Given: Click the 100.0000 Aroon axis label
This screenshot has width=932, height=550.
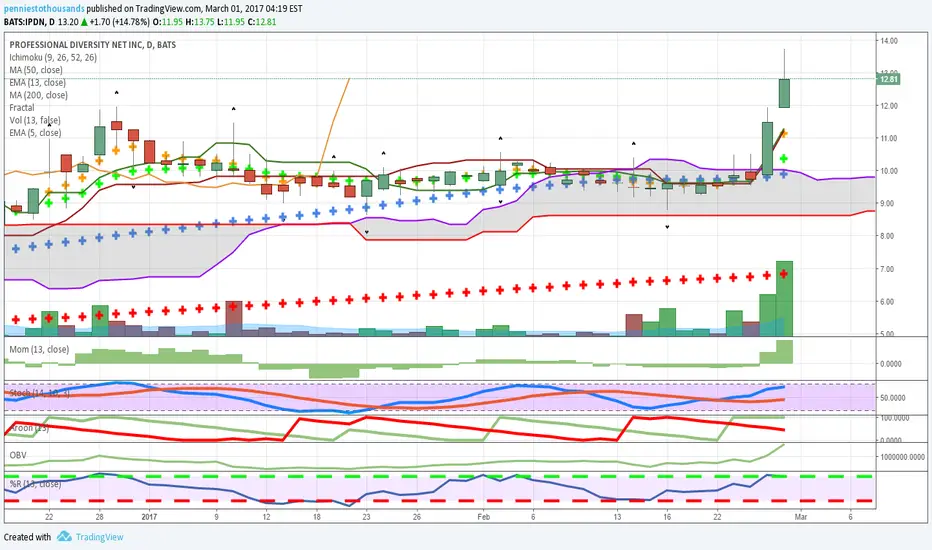Looking at the screenshot, I should pyautogui.click(x=894, y=418).
